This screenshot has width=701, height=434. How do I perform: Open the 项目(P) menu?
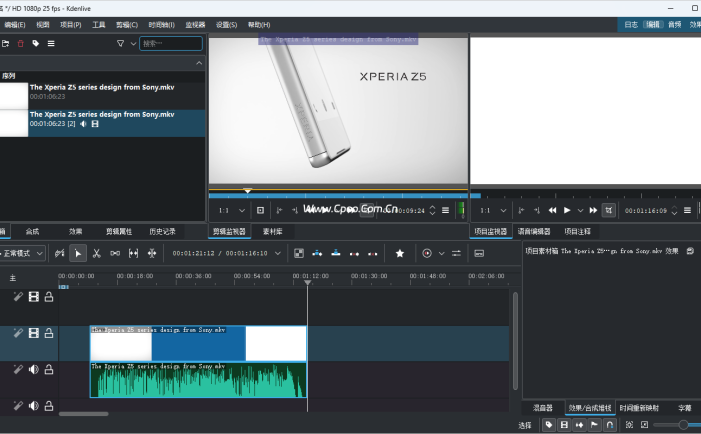tap(71, 25)
